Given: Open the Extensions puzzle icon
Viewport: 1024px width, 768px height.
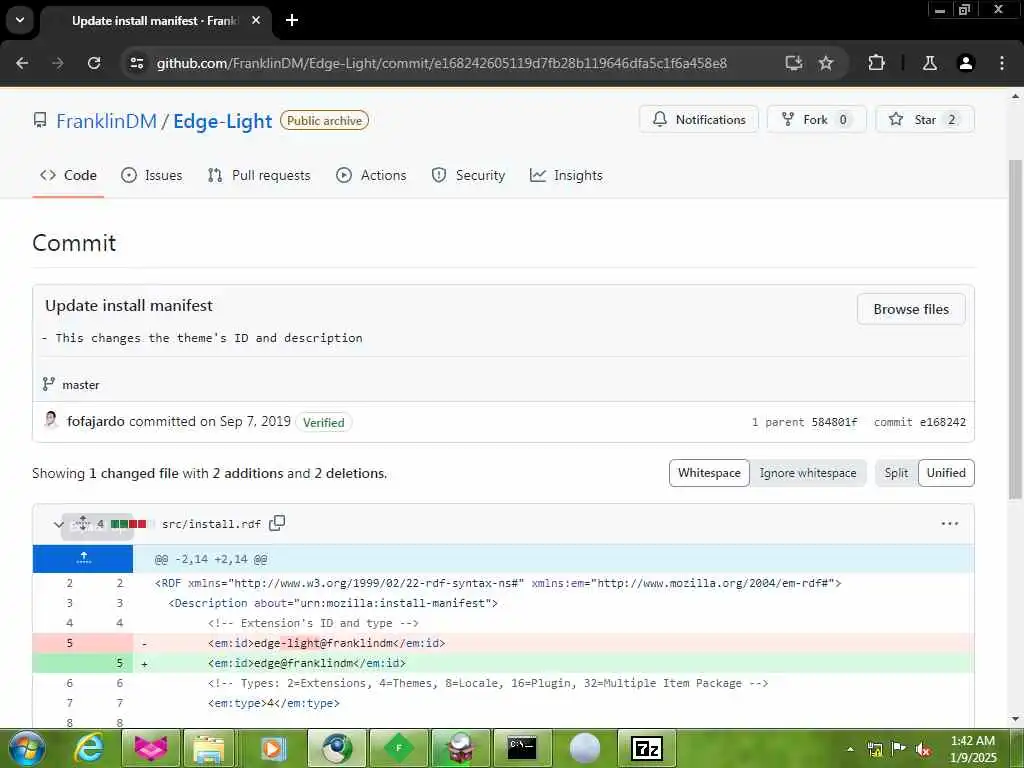Looking at the screenshot, I should [876, 63].
